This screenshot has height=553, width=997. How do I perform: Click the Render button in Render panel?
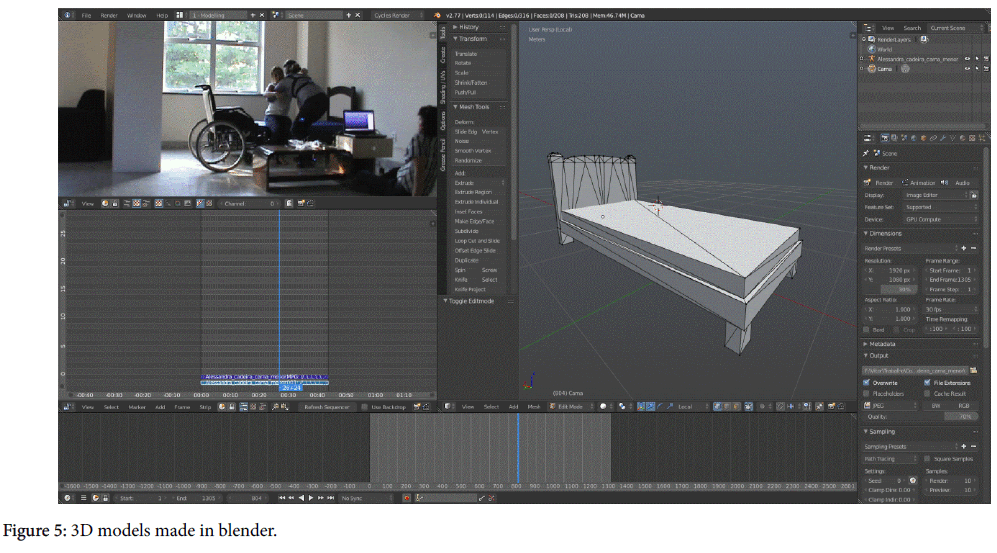880,183
